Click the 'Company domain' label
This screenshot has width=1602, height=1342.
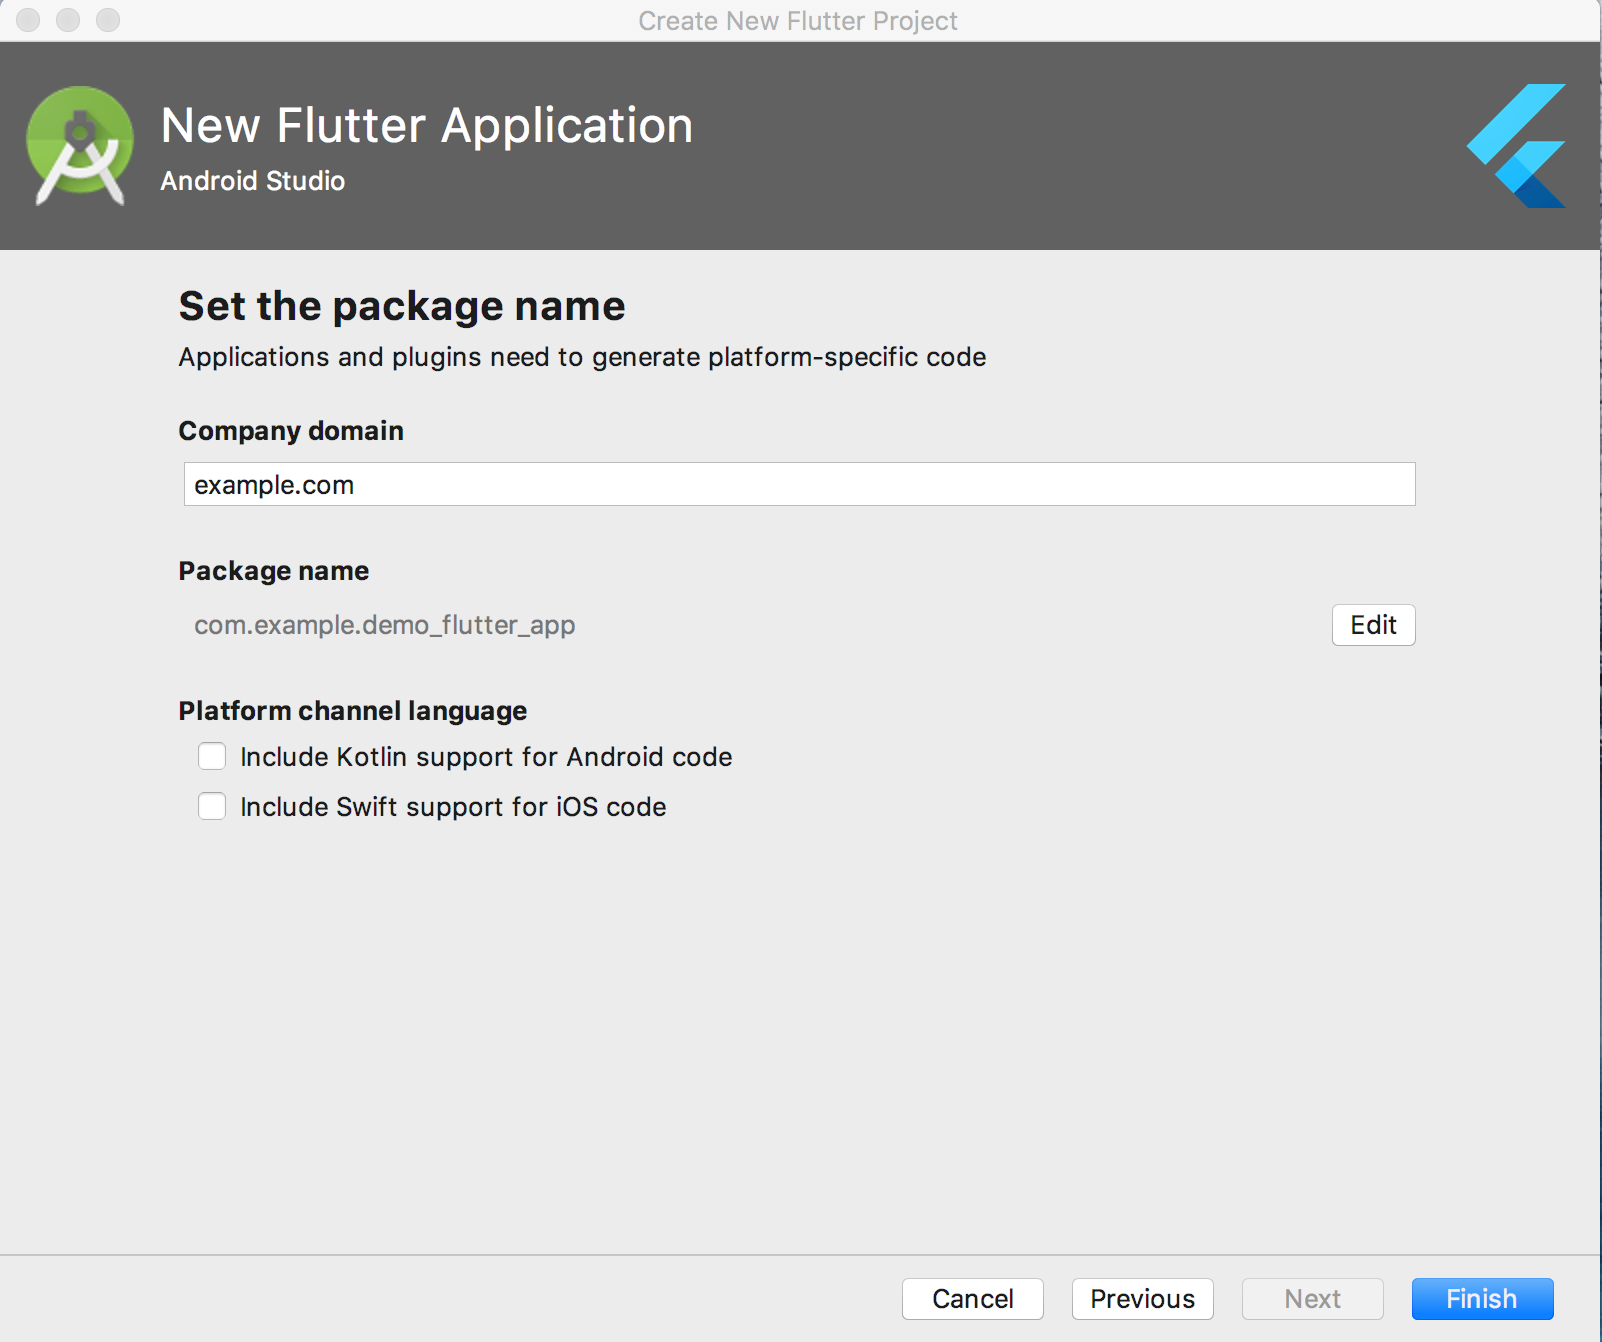pyautogui.click(x=291, y=431)
